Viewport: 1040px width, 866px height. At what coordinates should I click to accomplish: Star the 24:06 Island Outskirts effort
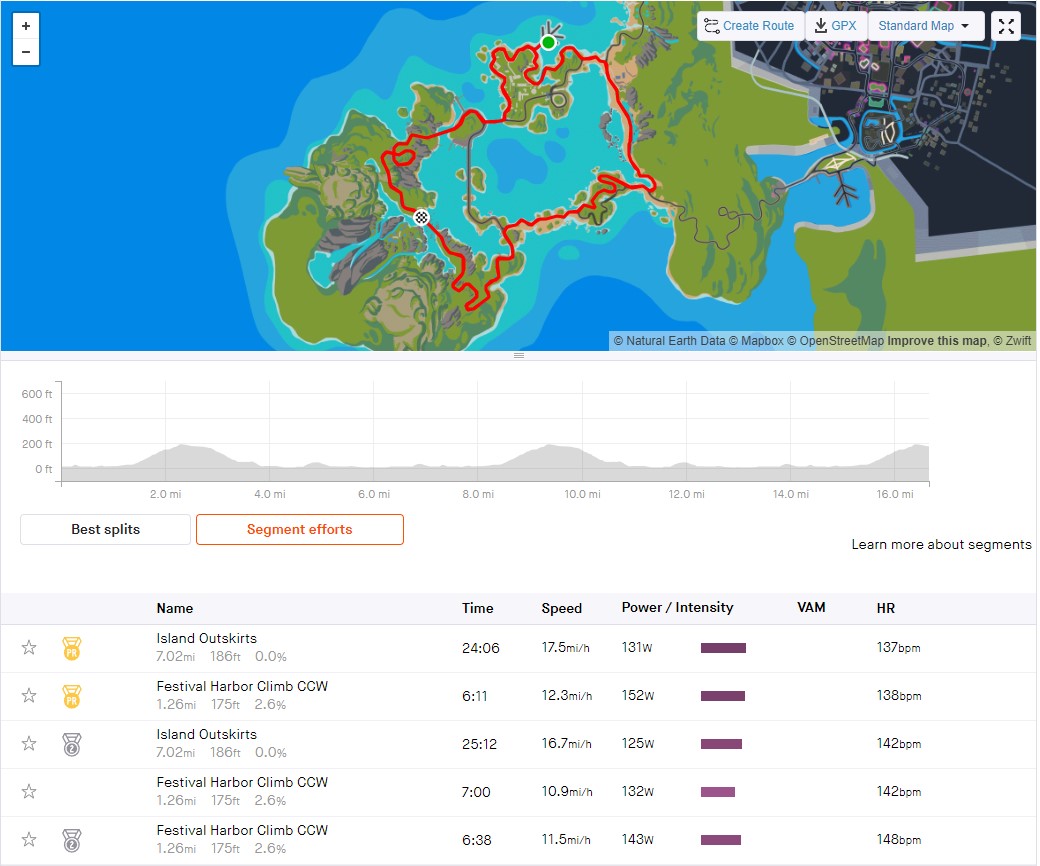29,649
